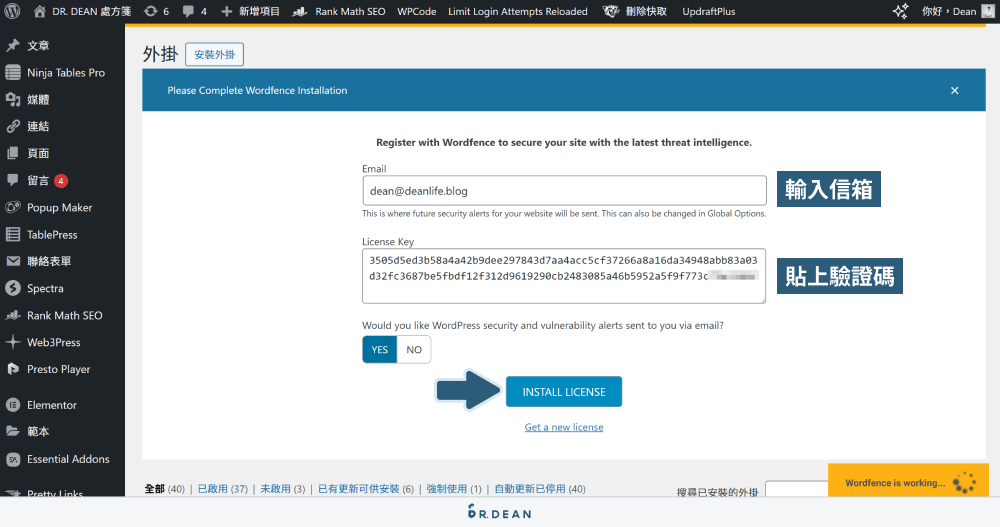Click the Web3Press icon
The image size is (1000, 527).
(x=13, y=342)
